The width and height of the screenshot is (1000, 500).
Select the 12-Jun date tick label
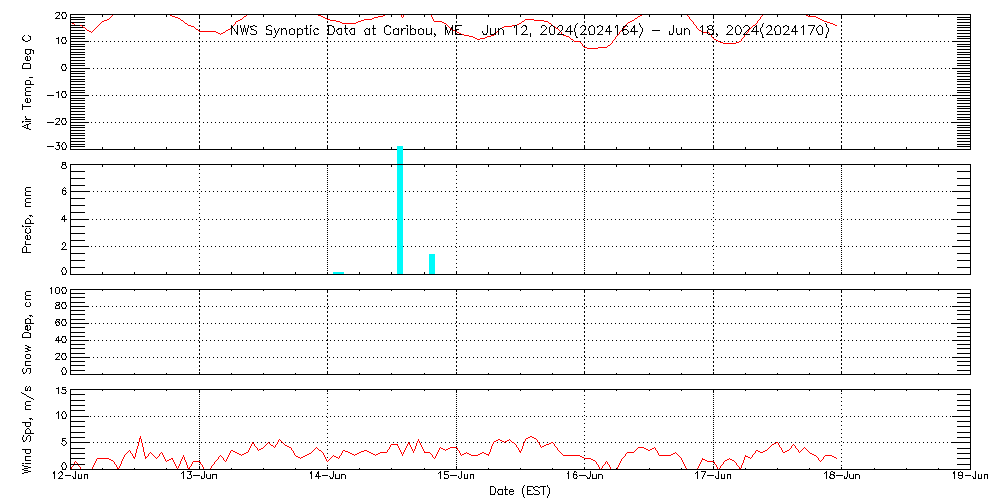(x=71, y=476)
